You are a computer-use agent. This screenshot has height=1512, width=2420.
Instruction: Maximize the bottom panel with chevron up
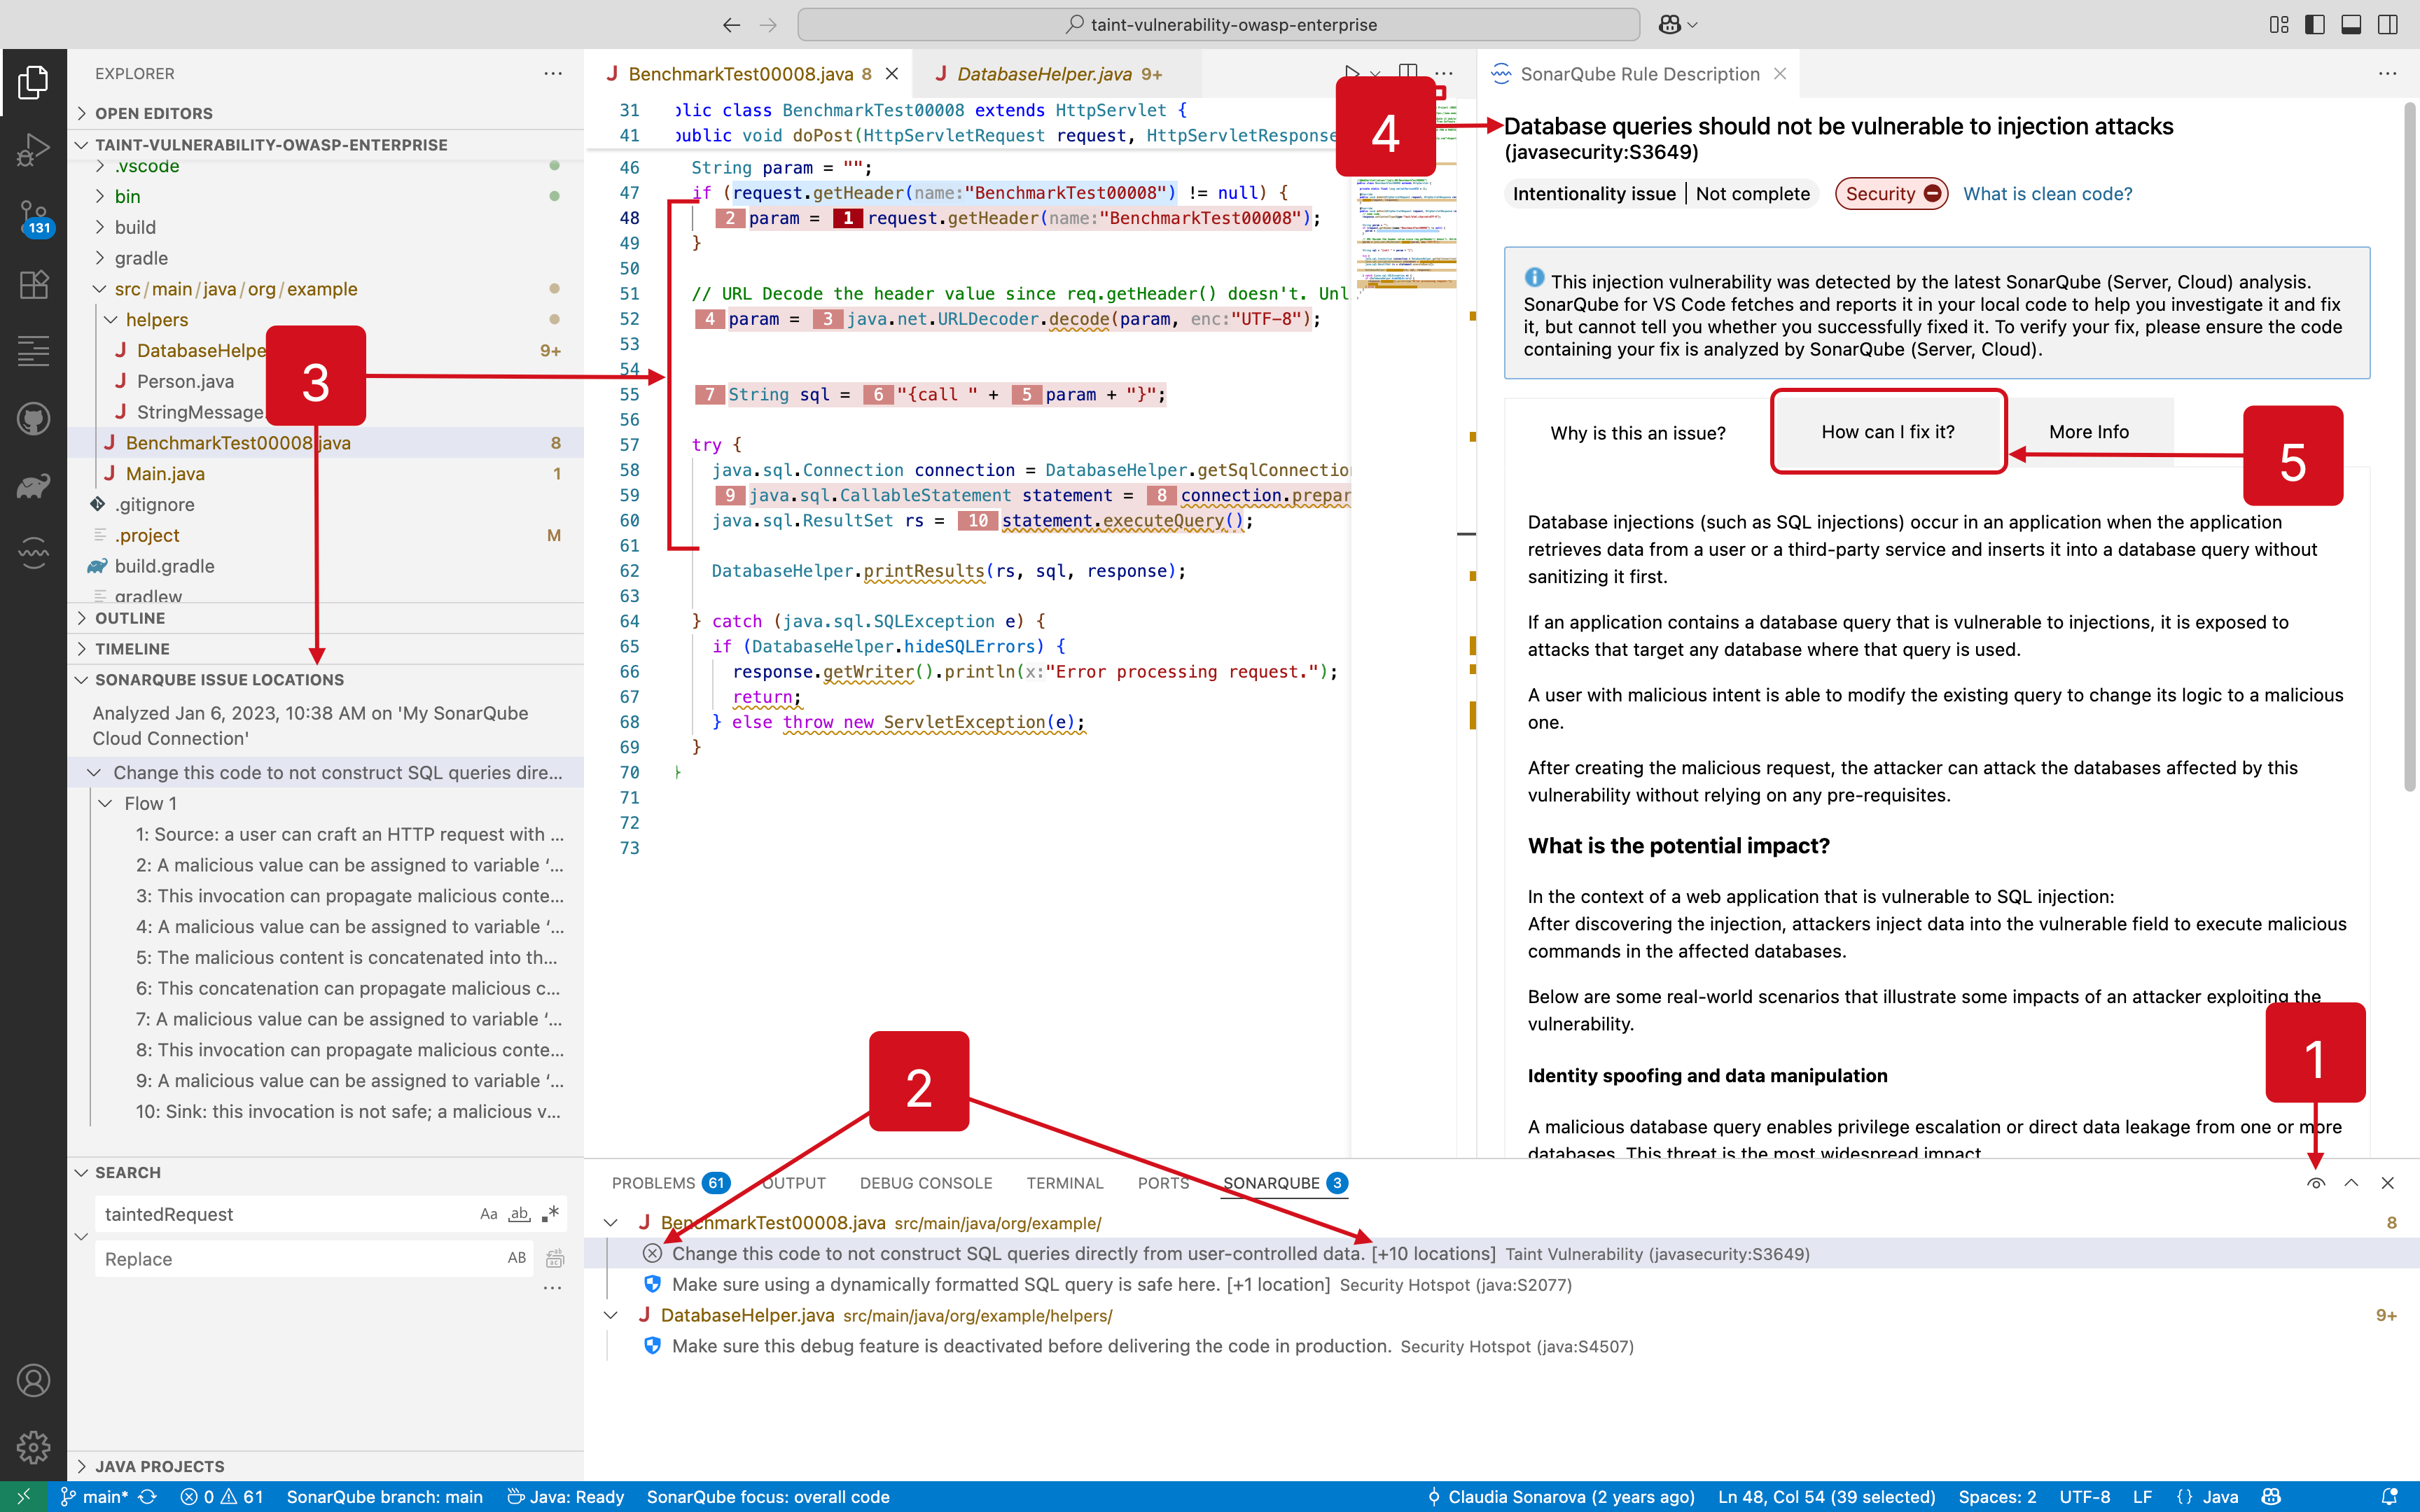pyautogui.click(x=2352, y=1183)
